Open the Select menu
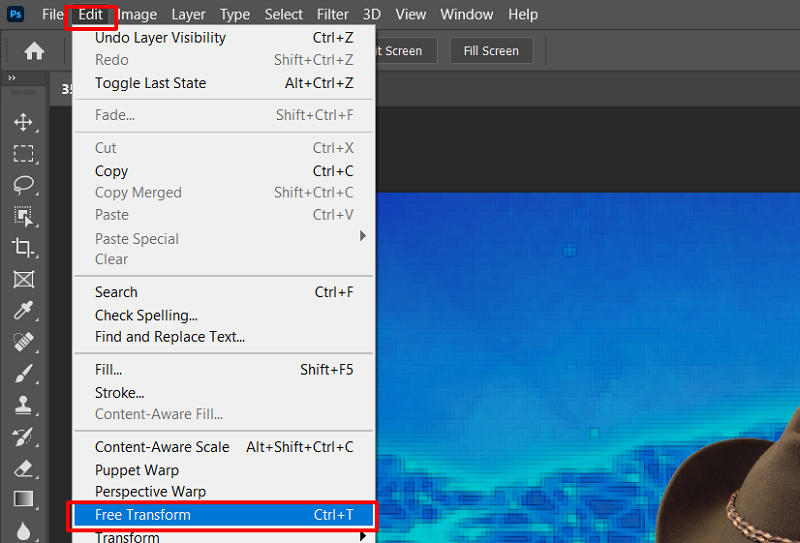The height and width of the screenshot is (543, 800). [284, 14]
